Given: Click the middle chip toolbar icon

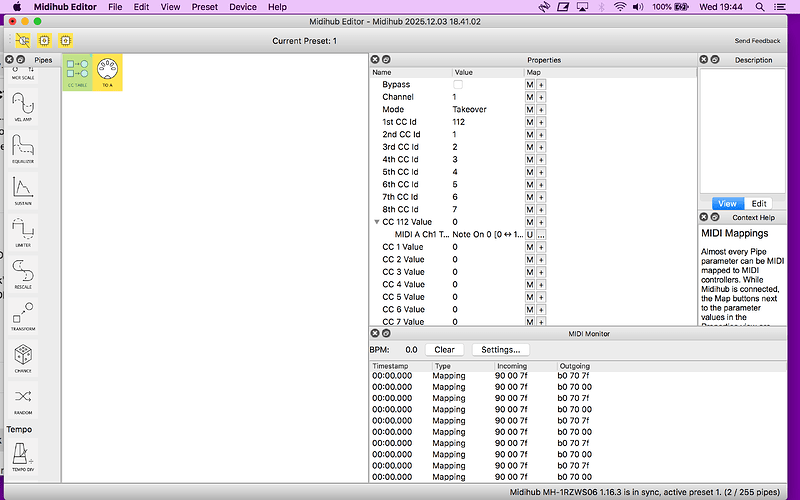Looking at the screenshot, I should click(44, 40).
